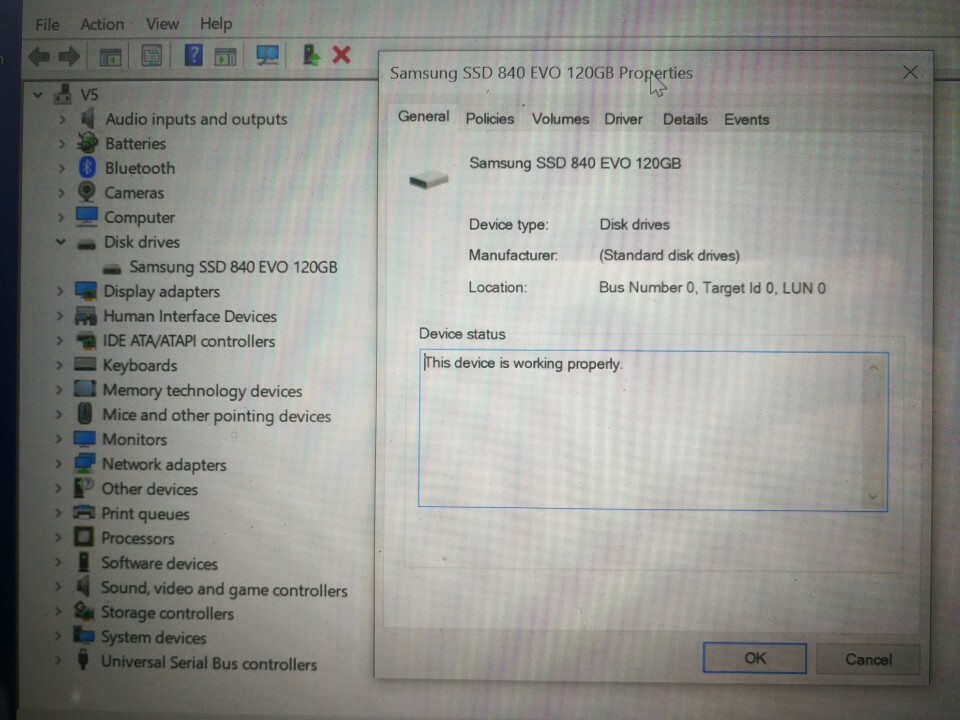Select the Monitors tree item label
960x720 pixels.
[135, 439]
